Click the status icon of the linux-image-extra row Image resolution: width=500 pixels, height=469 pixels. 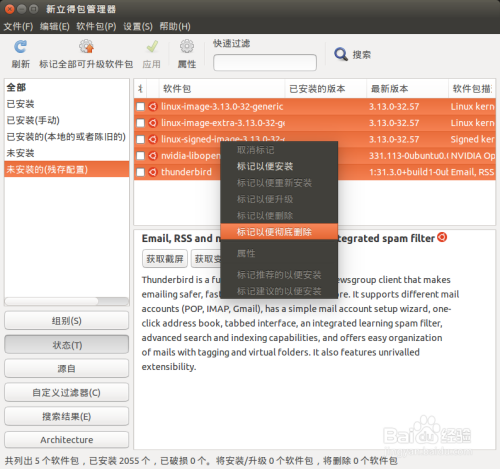coord(153,123)
